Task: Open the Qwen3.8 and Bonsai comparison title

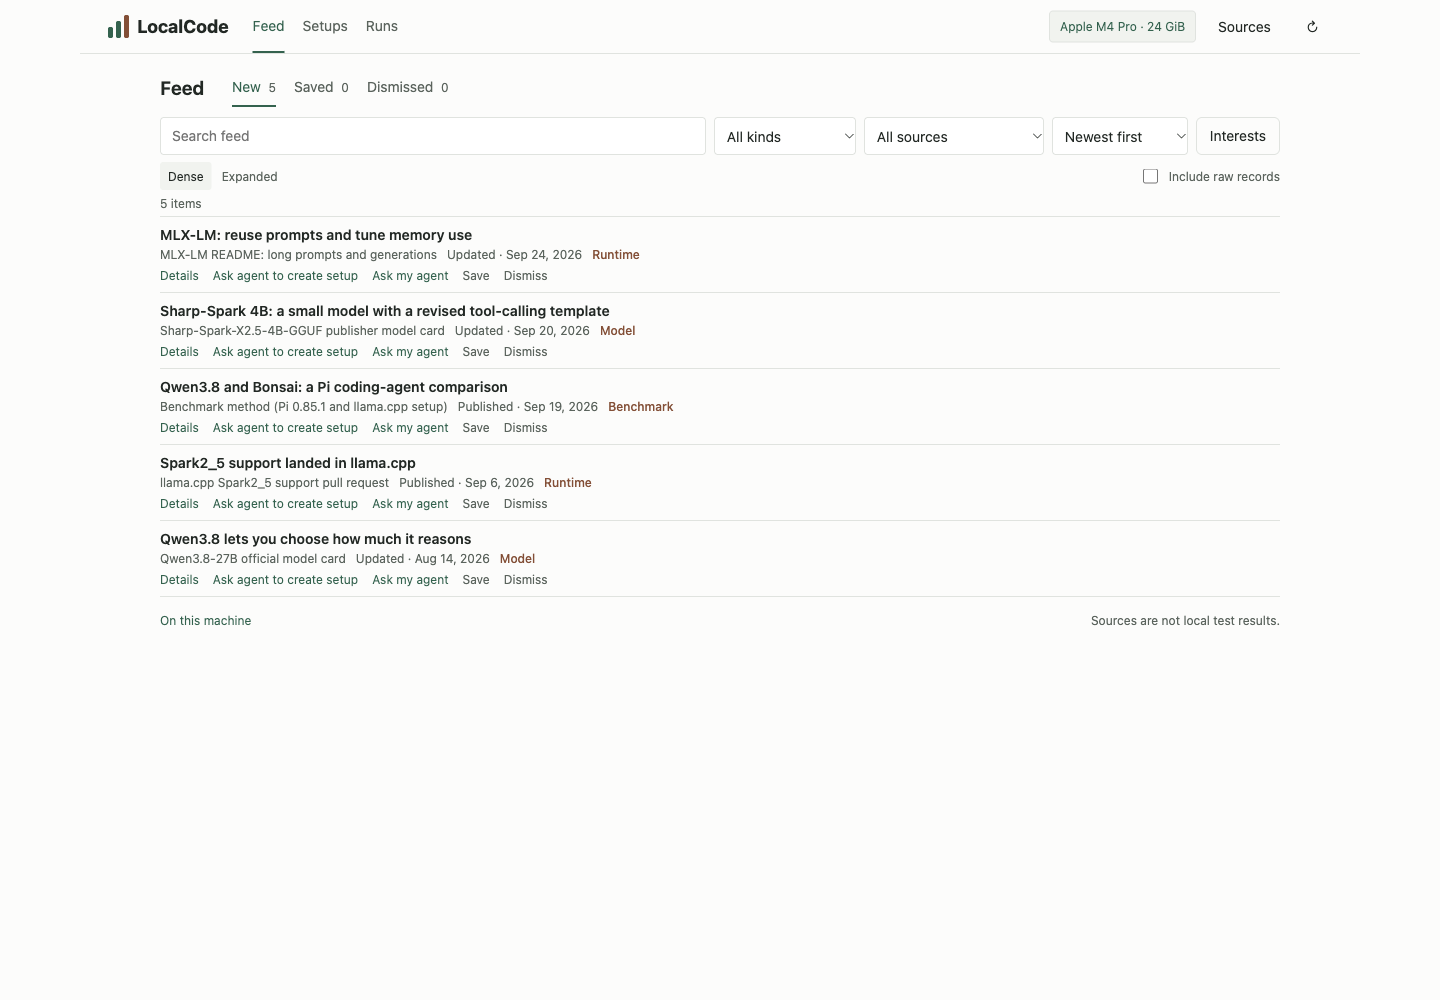Action: (x=334, y=387)
